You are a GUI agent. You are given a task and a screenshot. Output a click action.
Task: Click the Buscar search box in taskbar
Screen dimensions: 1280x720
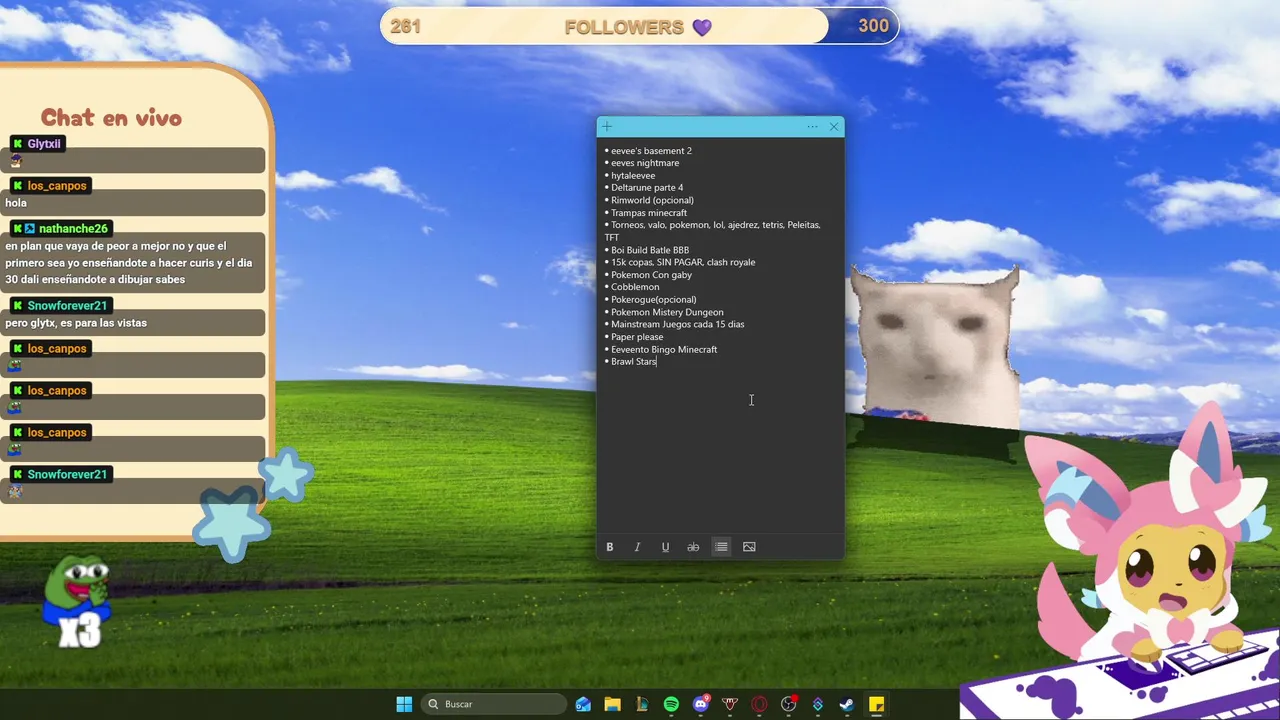coord(494,704)
